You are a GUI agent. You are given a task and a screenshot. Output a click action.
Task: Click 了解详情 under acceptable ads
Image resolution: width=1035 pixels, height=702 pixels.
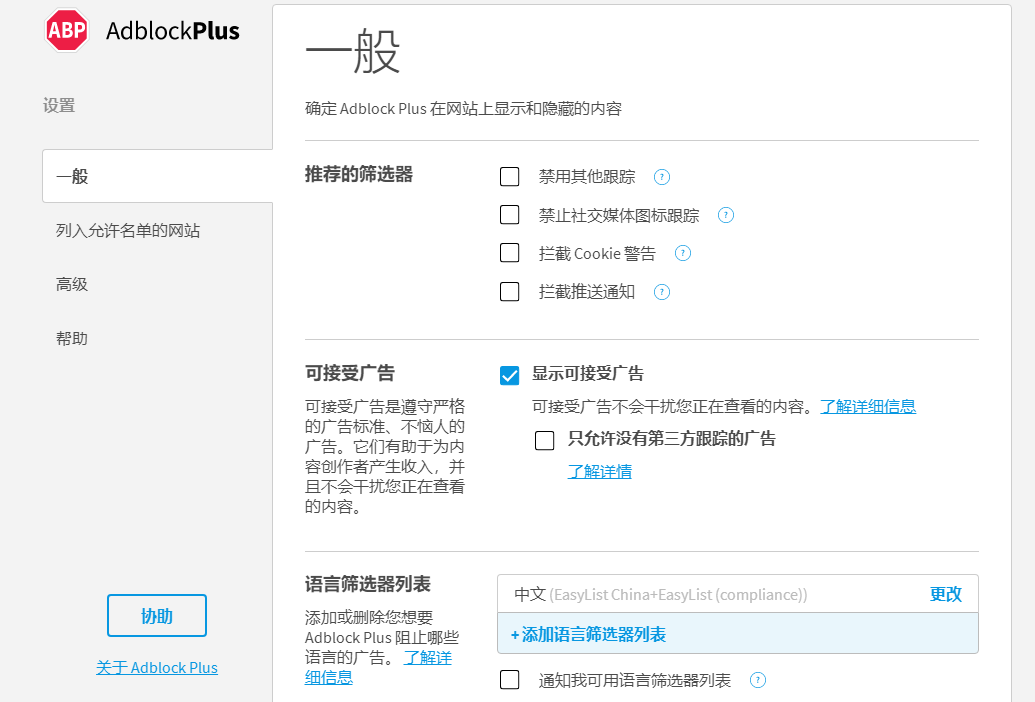coord(600,471)
